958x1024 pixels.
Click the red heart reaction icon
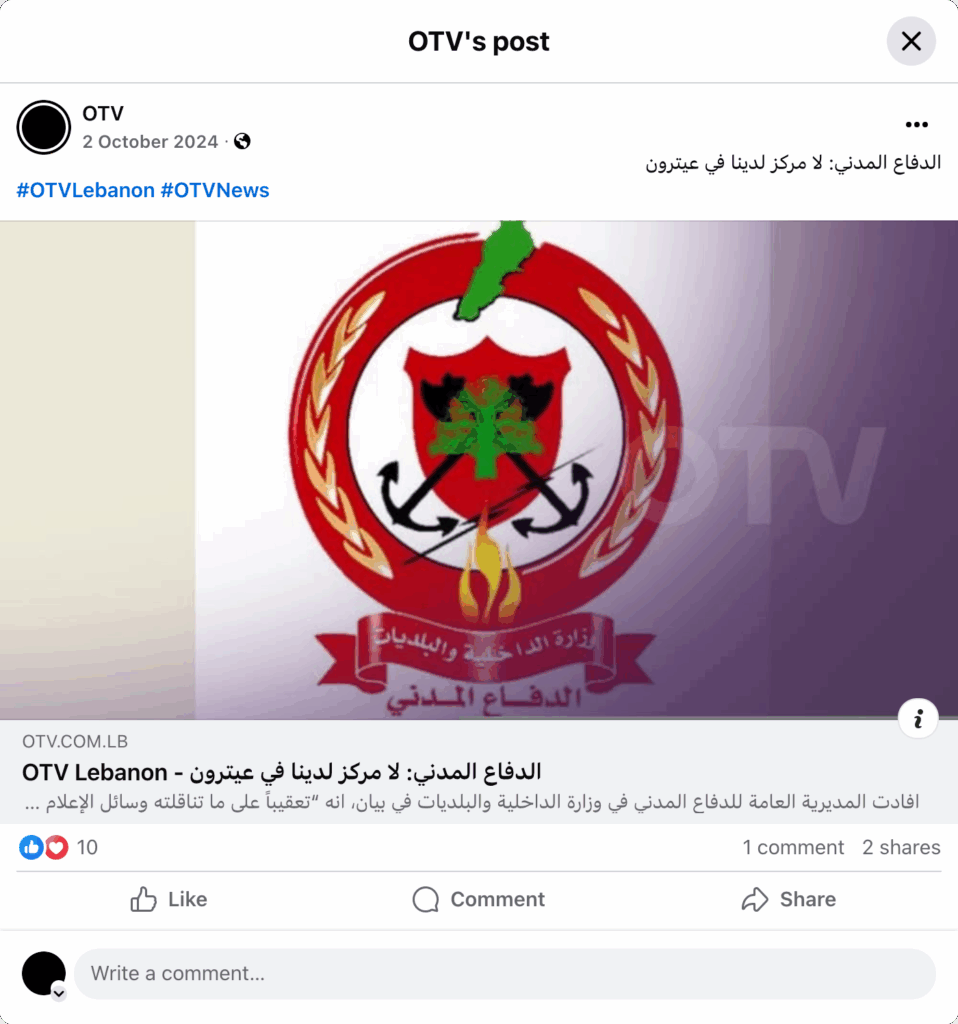tap(56, 847)
